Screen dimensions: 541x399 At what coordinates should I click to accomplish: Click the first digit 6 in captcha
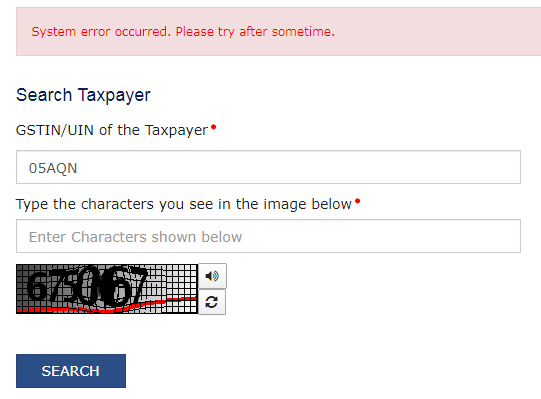coord(37,286)
